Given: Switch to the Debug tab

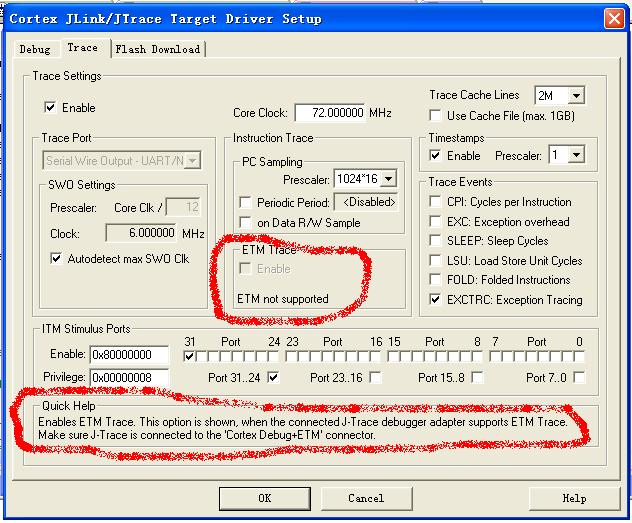Looking at the screenshot, I should 35,49.
